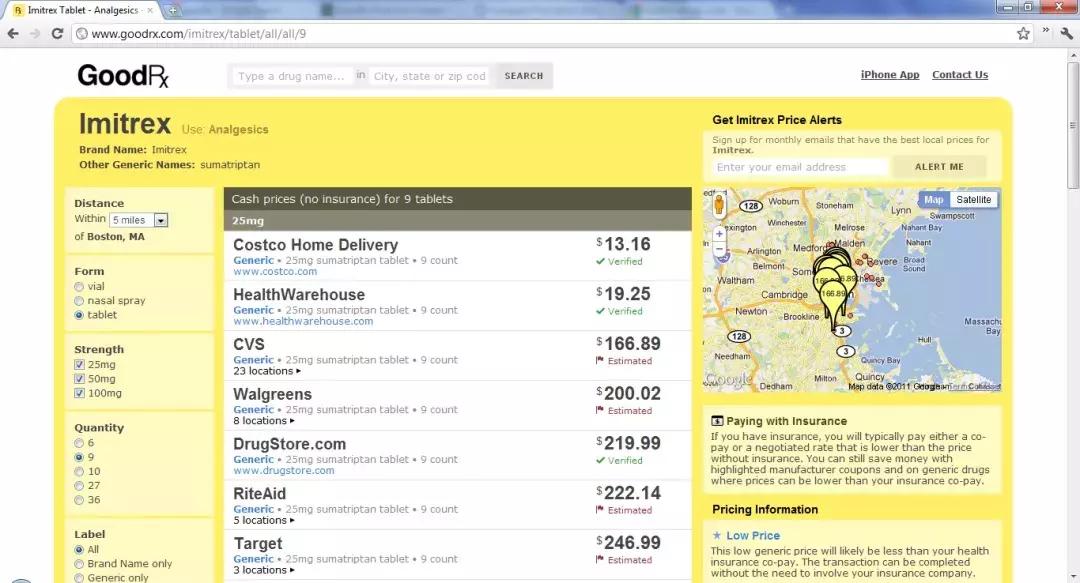Switch map to Satellite view
Viewport: 1080px width, 583px height.
tap(973, 200)
